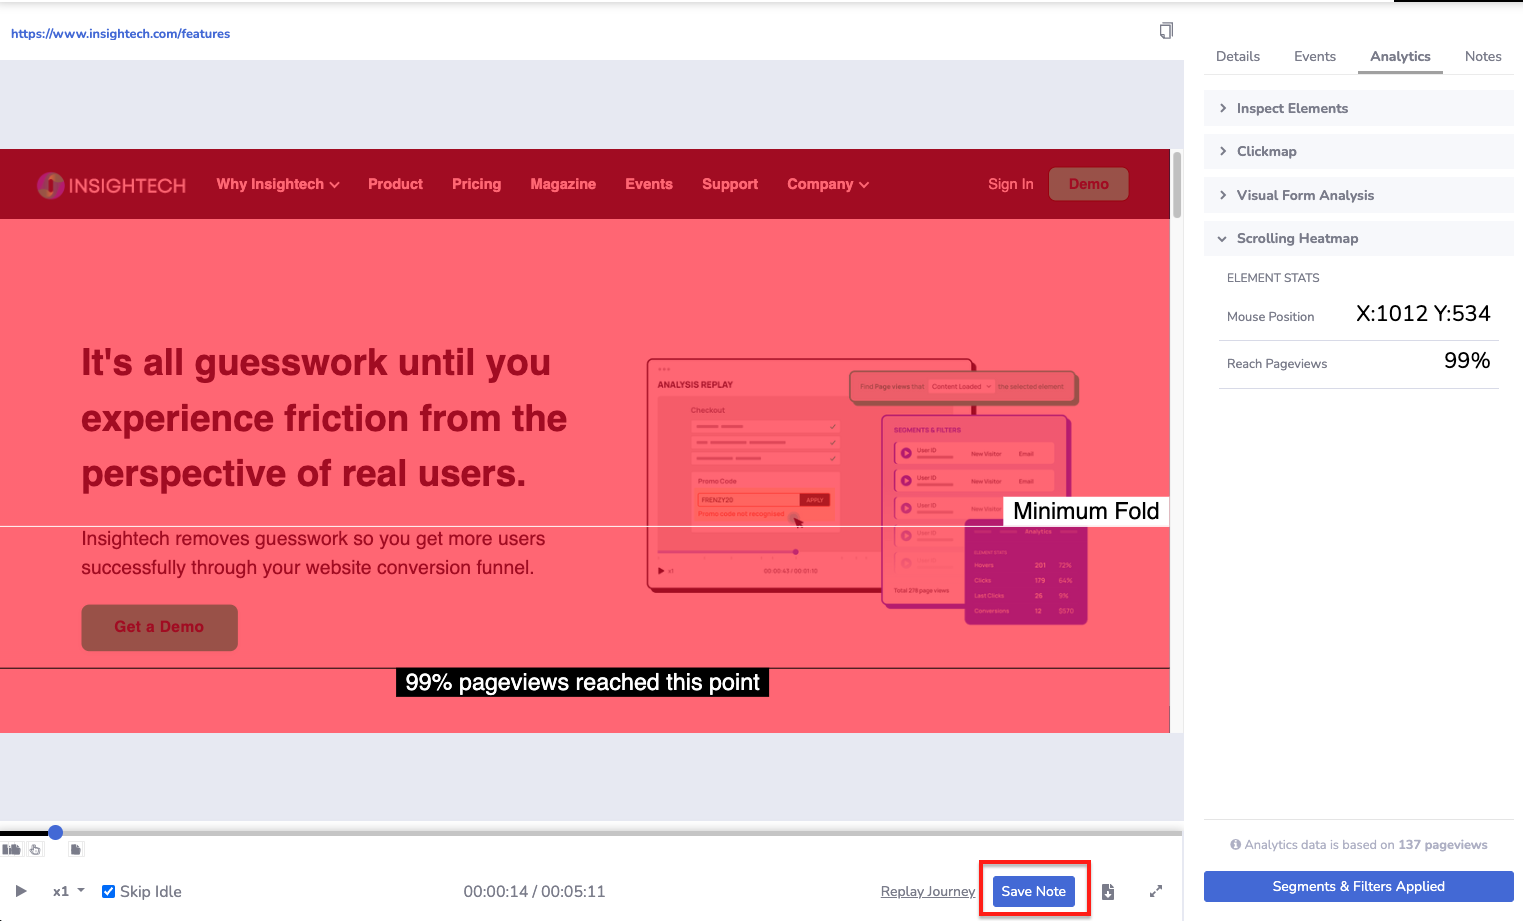Click the gray unplayed section of the timeline
This screenshot has width=1523, height=921.
620,832
